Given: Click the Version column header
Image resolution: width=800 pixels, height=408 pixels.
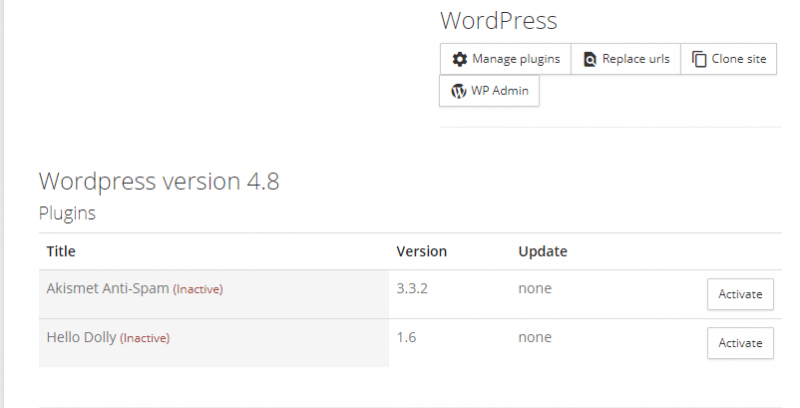Looking at the screenshot, I should click(421, 251).
